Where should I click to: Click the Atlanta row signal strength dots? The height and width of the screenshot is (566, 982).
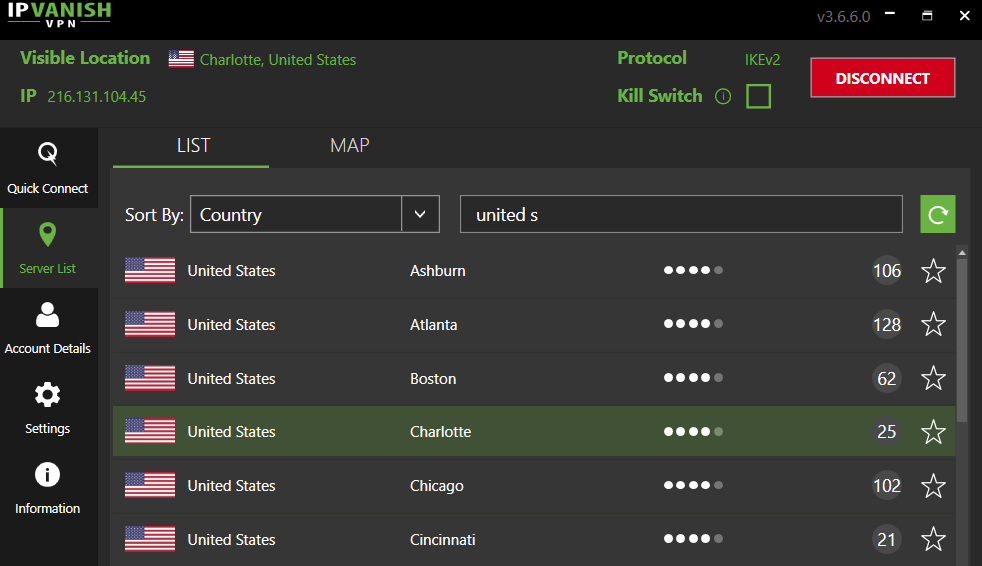coord(693,324)
